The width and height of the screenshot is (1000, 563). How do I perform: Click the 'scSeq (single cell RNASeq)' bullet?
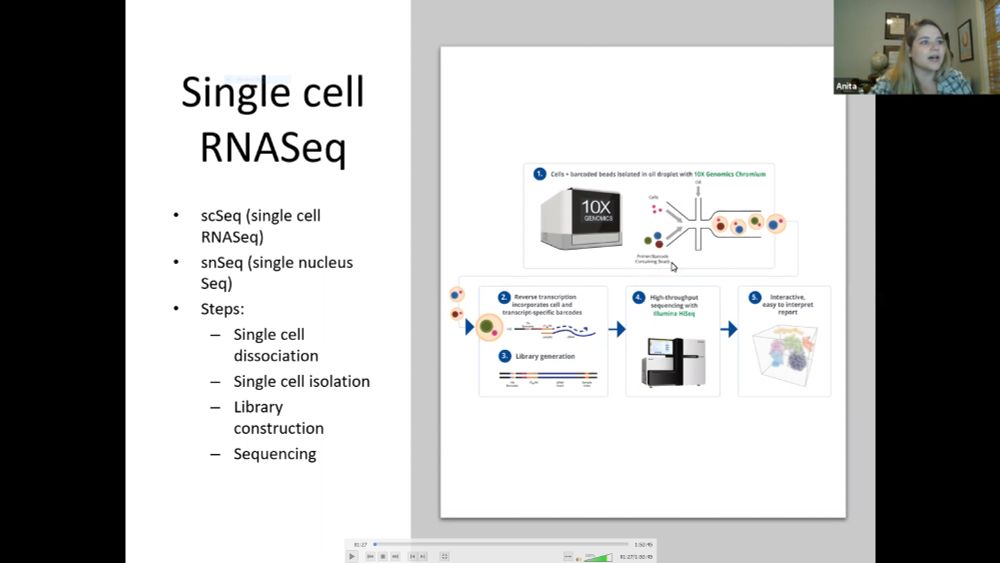[260, 226]
